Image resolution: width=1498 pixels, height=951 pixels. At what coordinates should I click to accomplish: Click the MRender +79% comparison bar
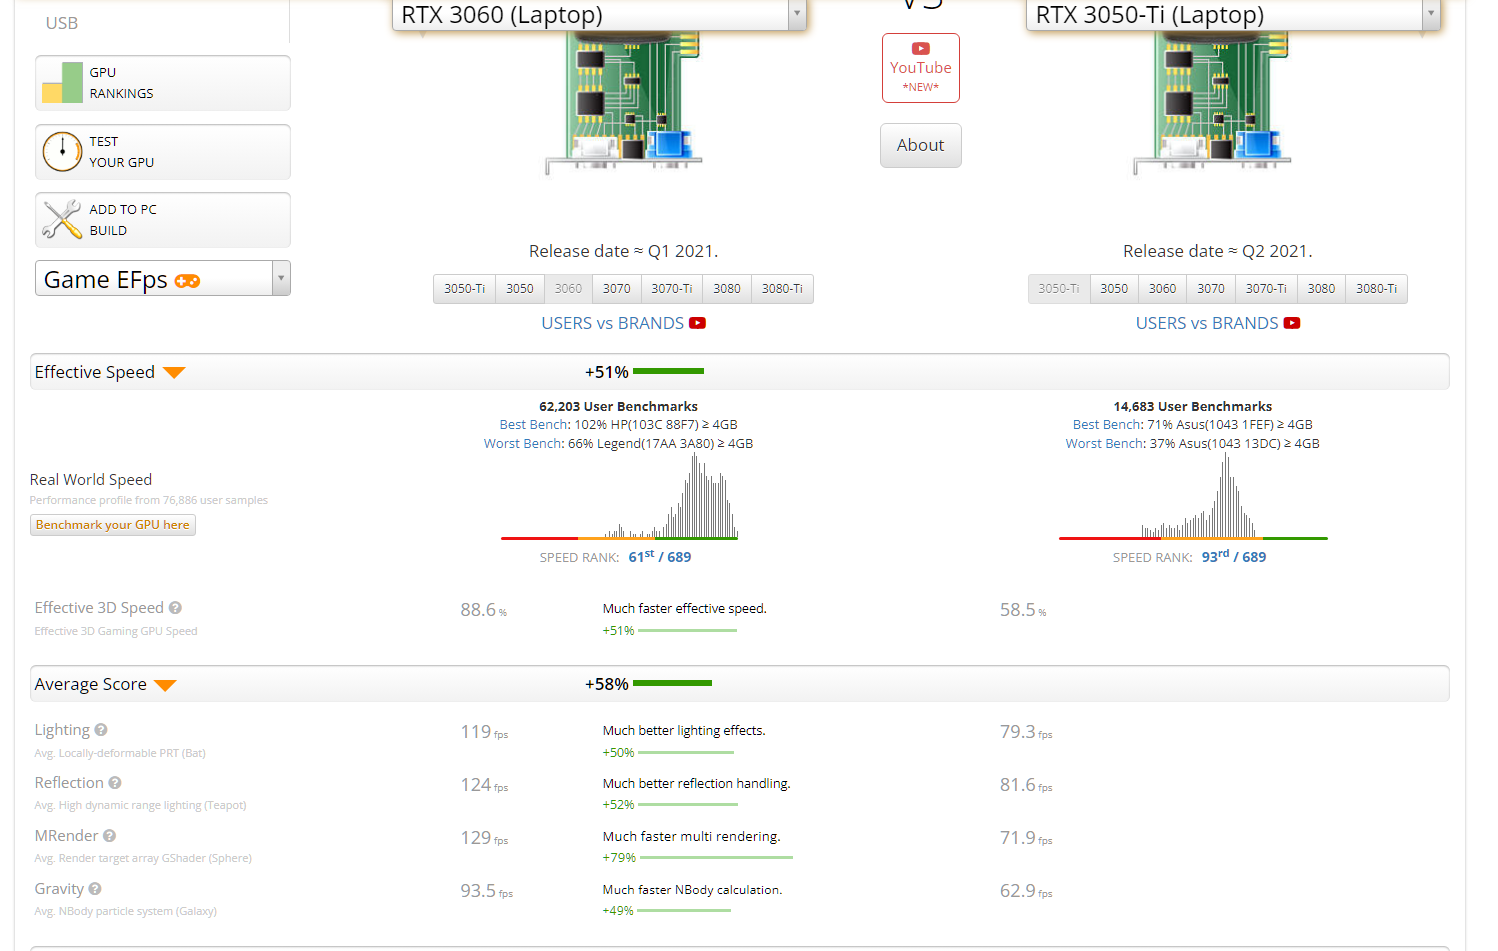point(716,857)
